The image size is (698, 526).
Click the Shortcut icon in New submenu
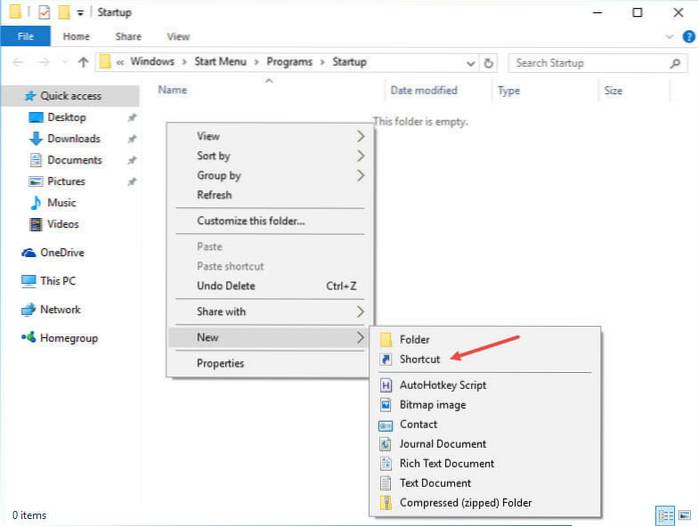pos(386,359)
